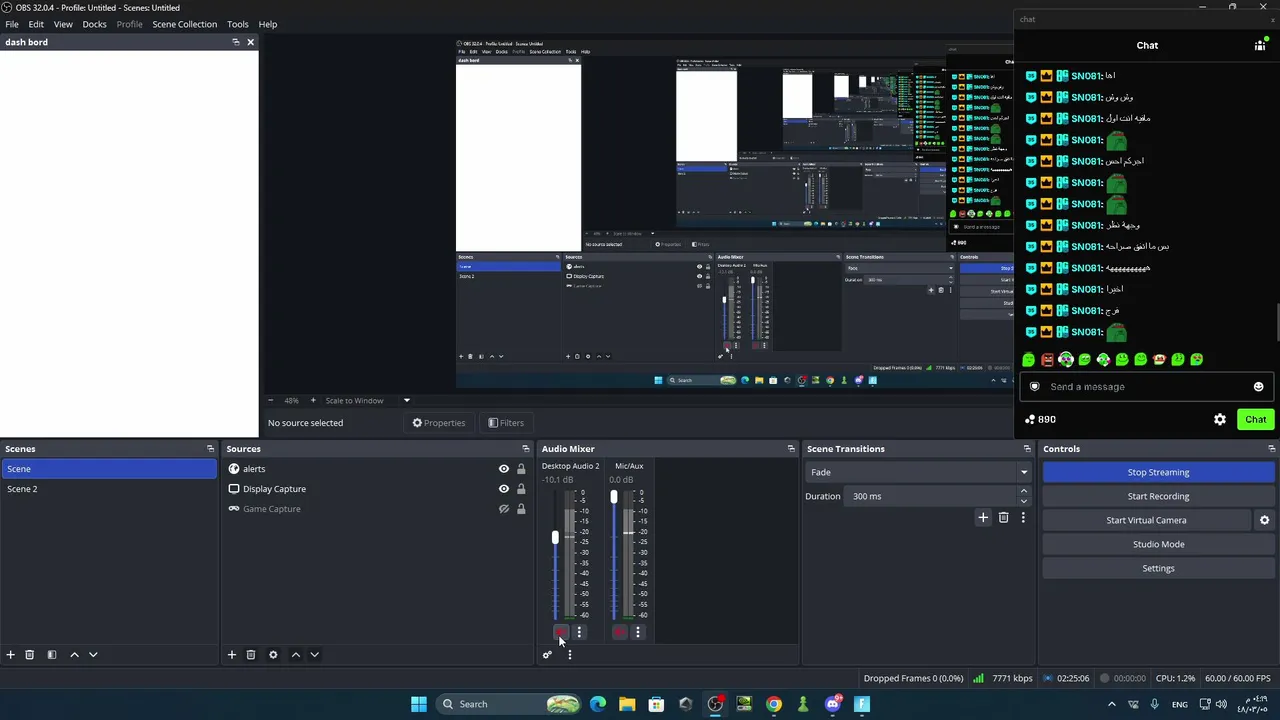Open the View menu
This screenshot has width=1280, height=720.
pyautogui.click(x=63, y=24)
